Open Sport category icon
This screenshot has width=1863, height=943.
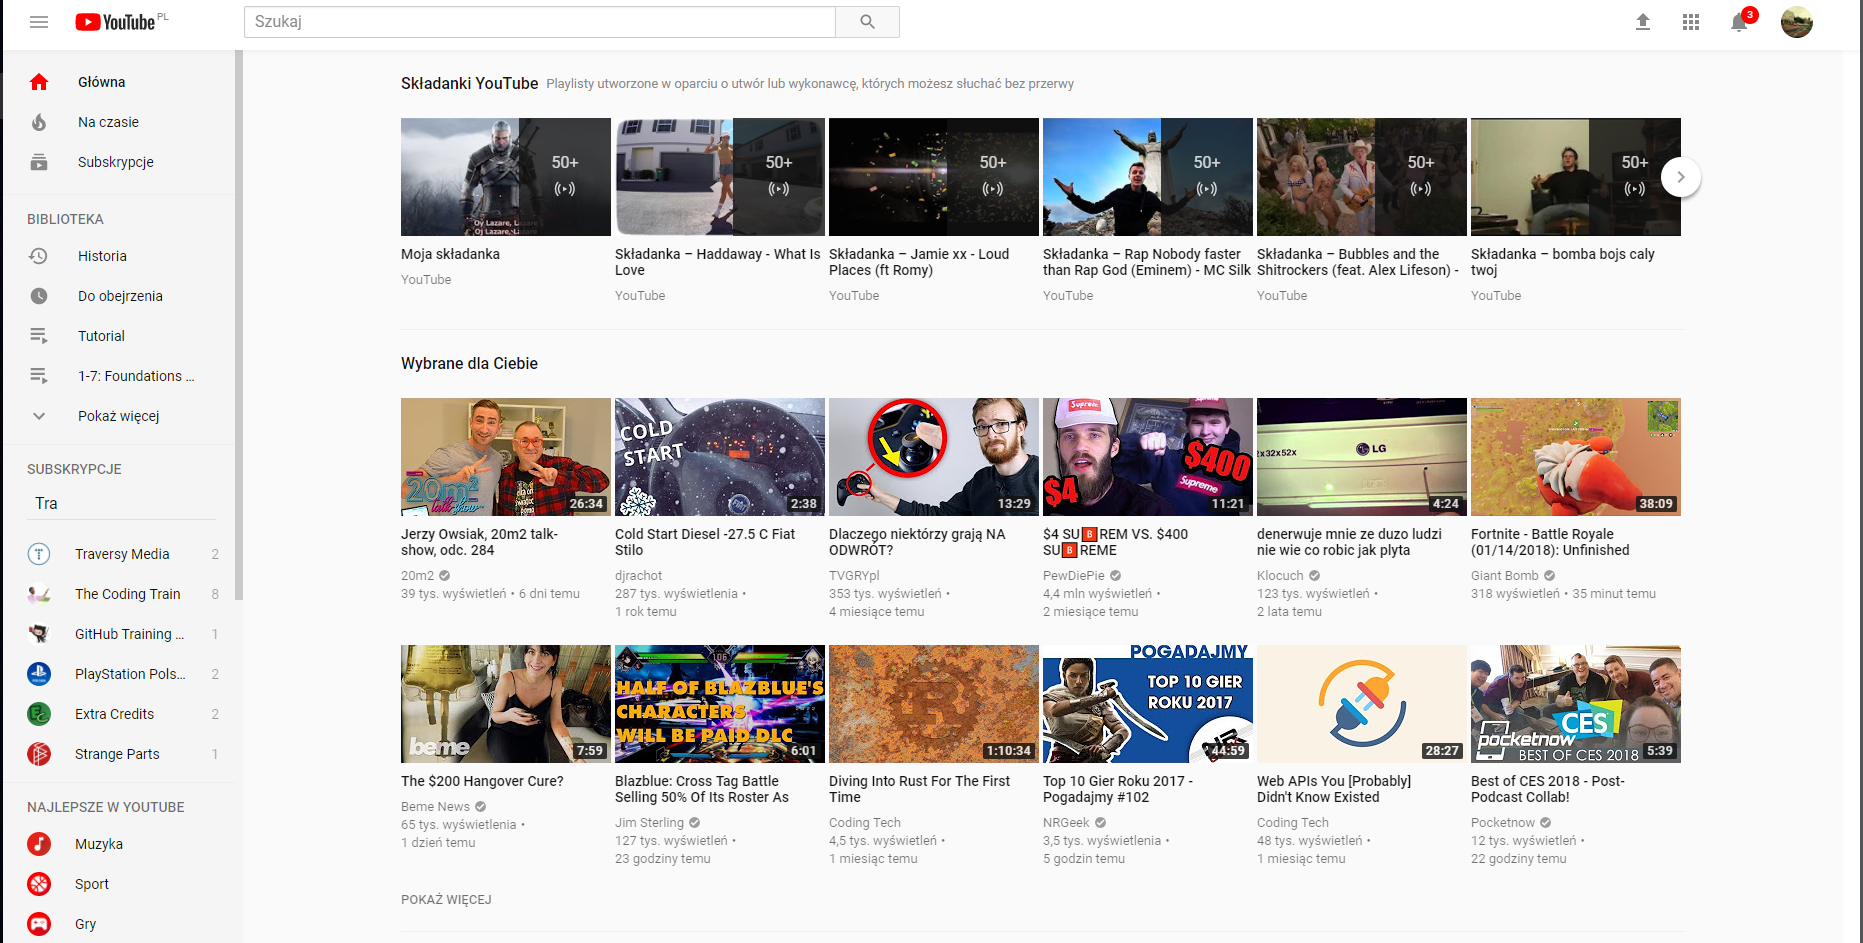[39, 884]
